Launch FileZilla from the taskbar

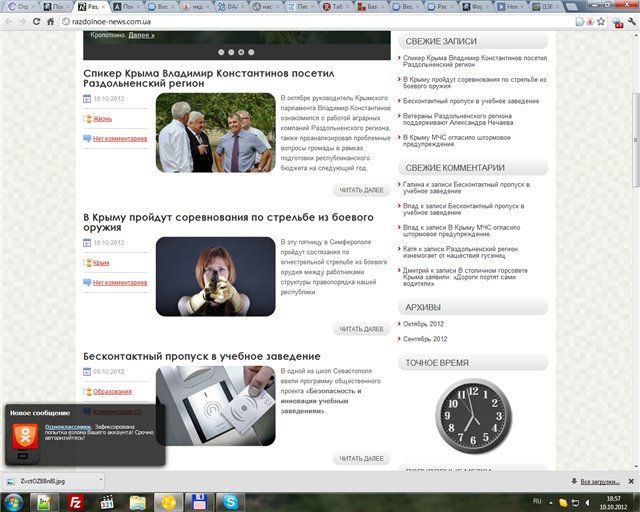click(x=76, y=502)
